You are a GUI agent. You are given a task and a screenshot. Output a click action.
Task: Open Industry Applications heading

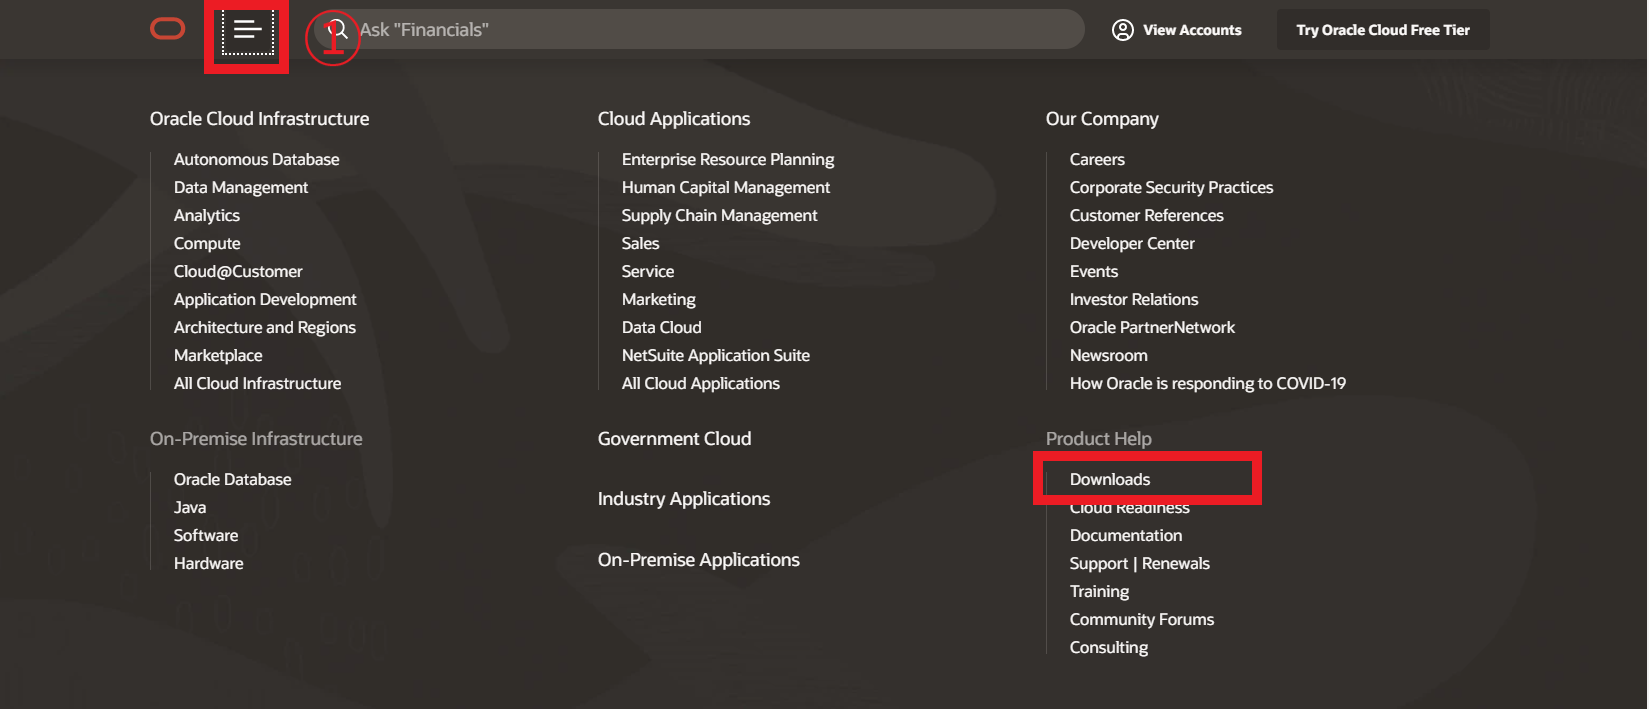[x=684, y=499]
